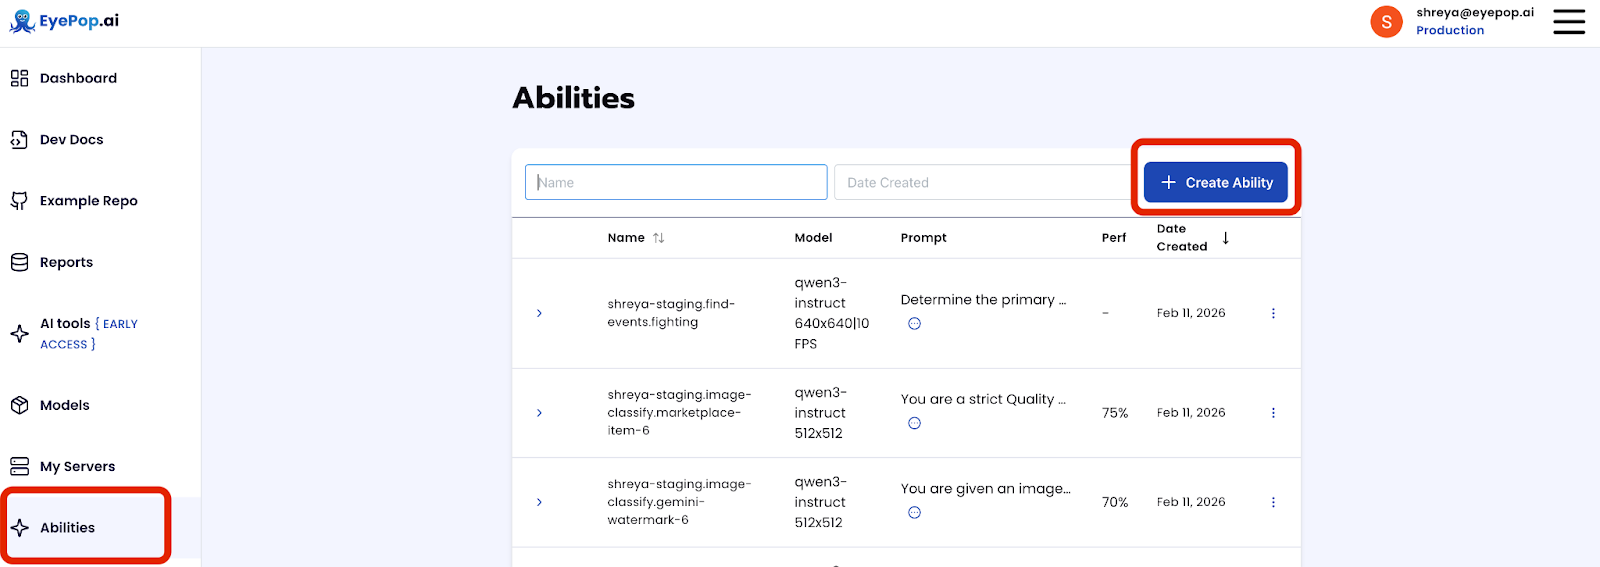Focus the Name filter field

point(676,183)
